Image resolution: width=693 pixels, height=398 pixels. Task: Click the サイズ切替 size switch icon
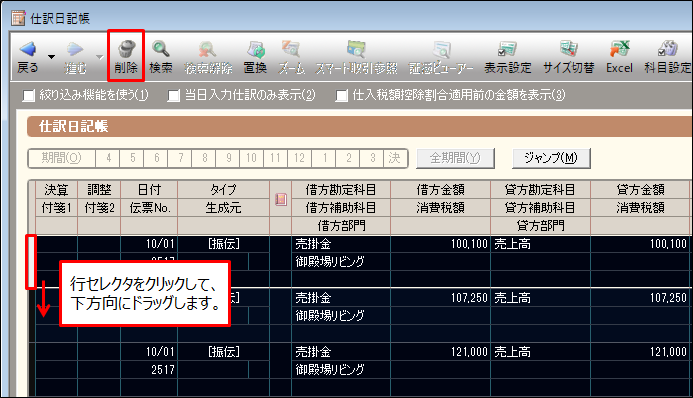568,49
